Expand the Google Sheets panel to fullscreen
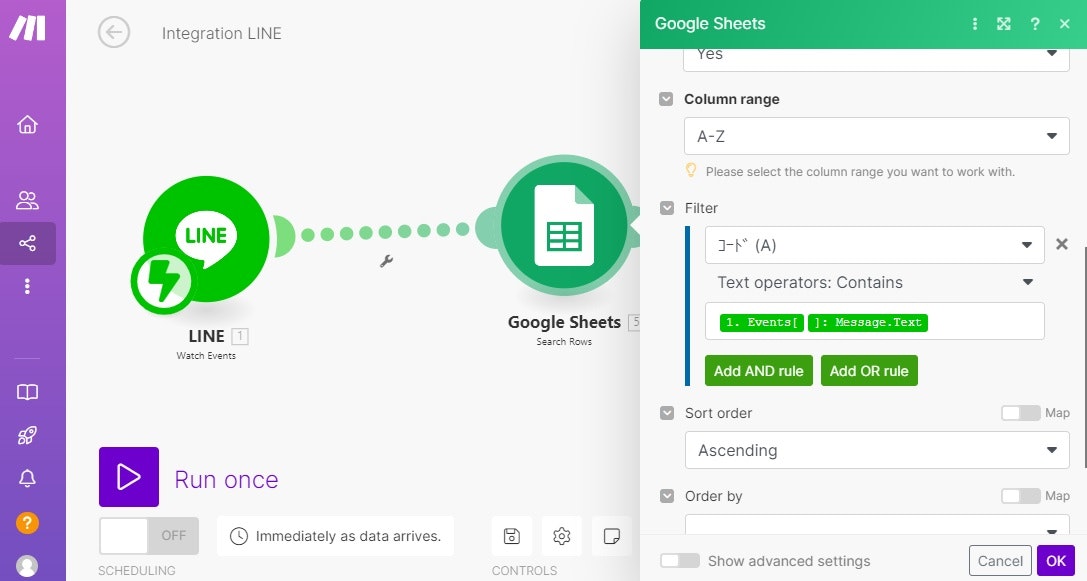Image resolution: width=1087 pixels, height=581 pixels. [1004, 24]
